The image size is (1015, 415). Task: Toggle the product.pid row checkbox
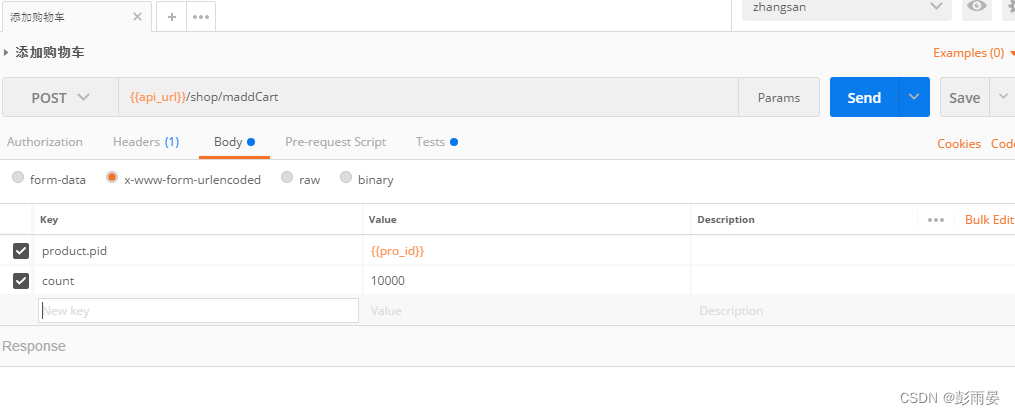tap(20, 251)
